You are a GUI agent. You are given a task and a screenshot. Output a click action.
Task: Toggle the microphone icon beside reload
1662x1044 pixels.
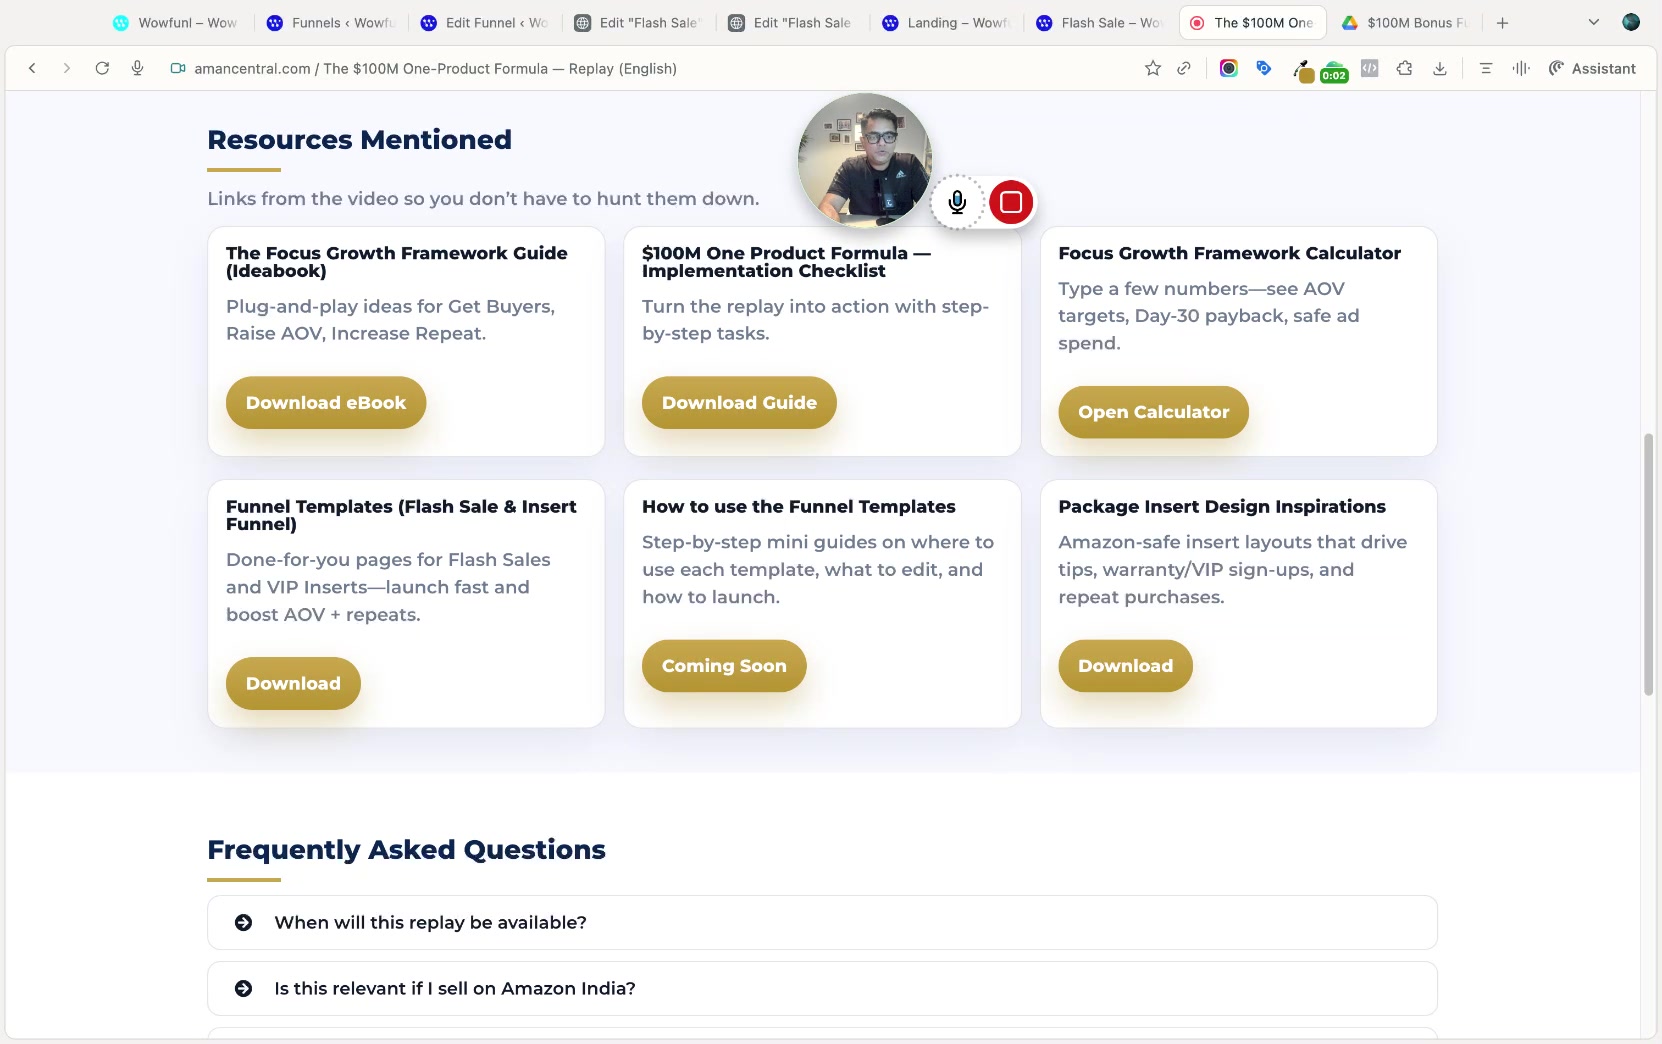[x=137, y=68]
